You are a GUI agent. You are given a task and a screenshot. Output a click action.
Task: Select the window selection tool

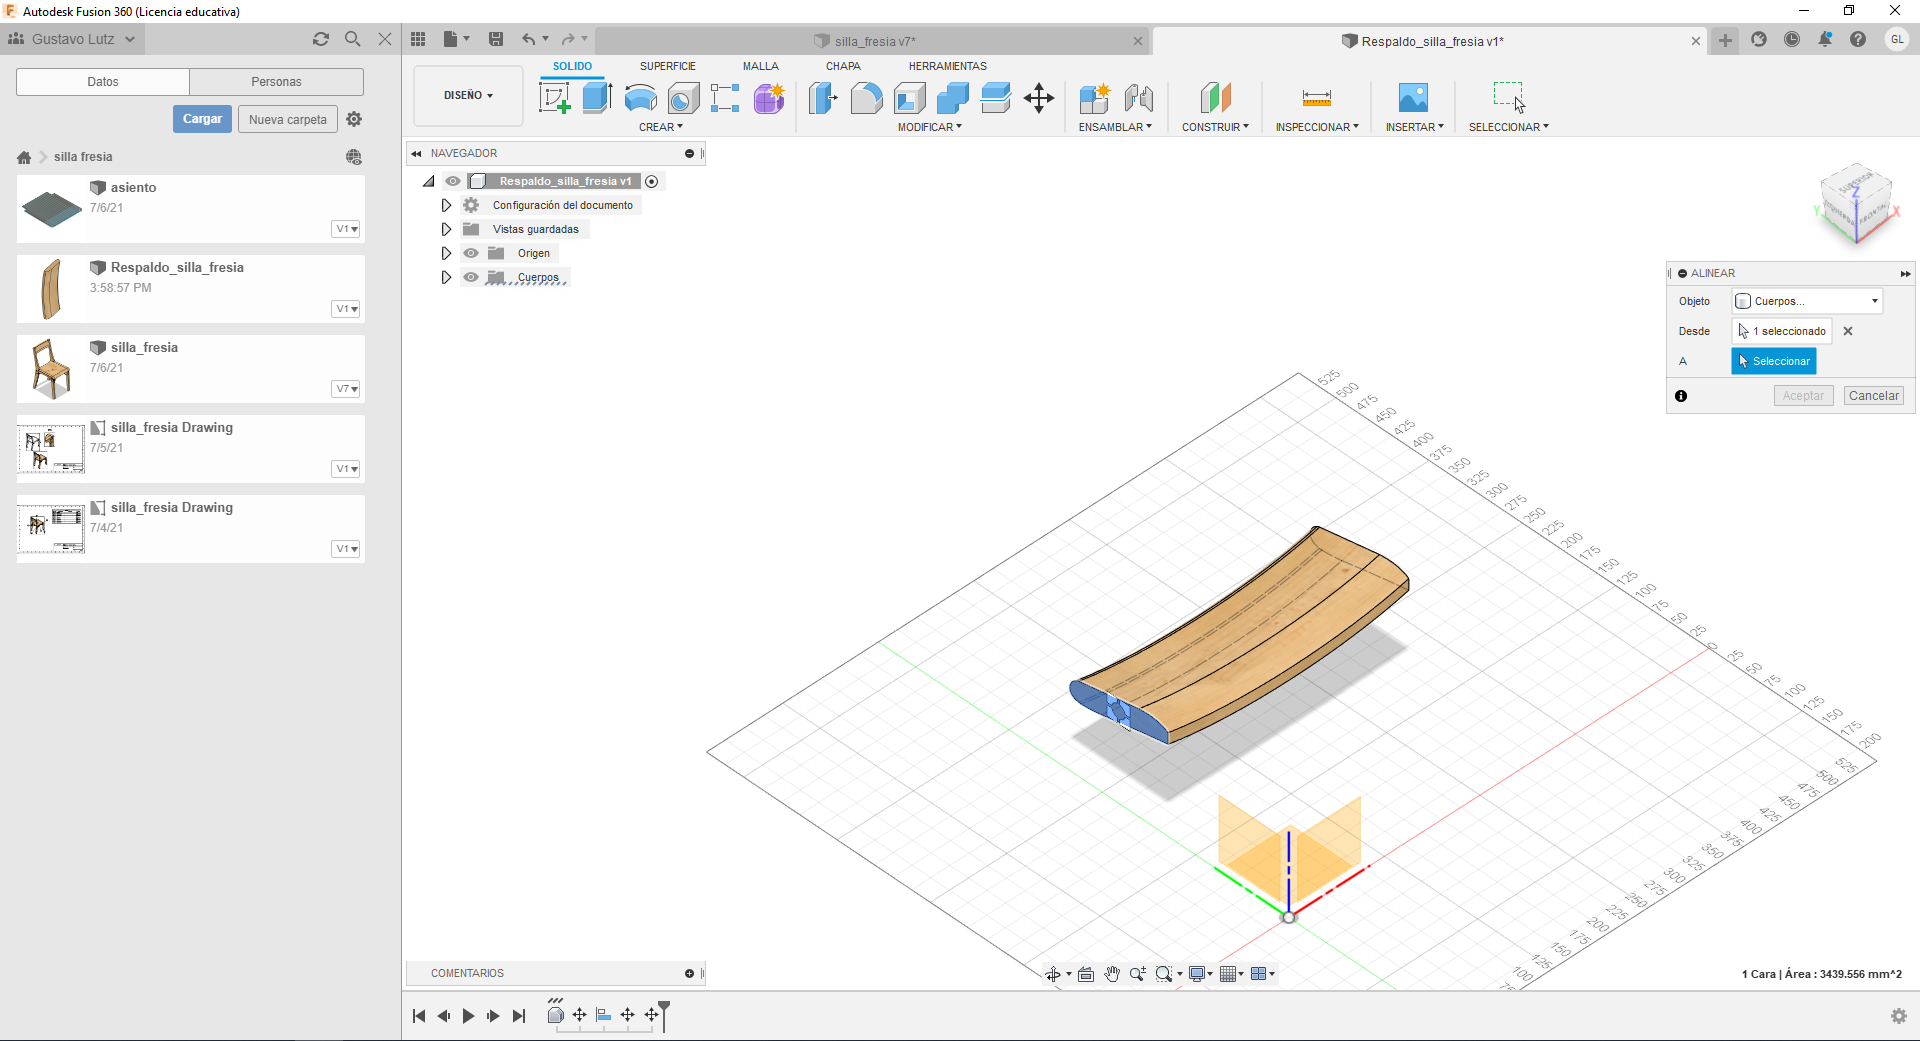click(x=1508, y=97)
